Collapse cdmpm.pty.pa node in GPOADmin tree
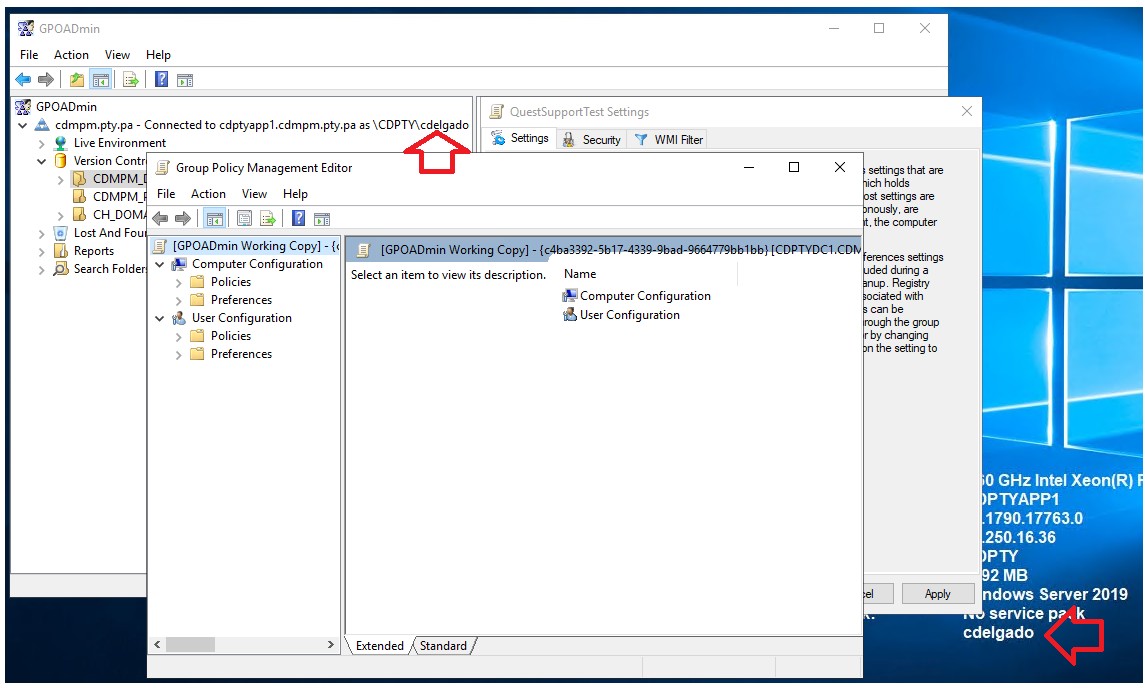The height and width of the screenshot is (688, 1145). click(x=23, y=125)
